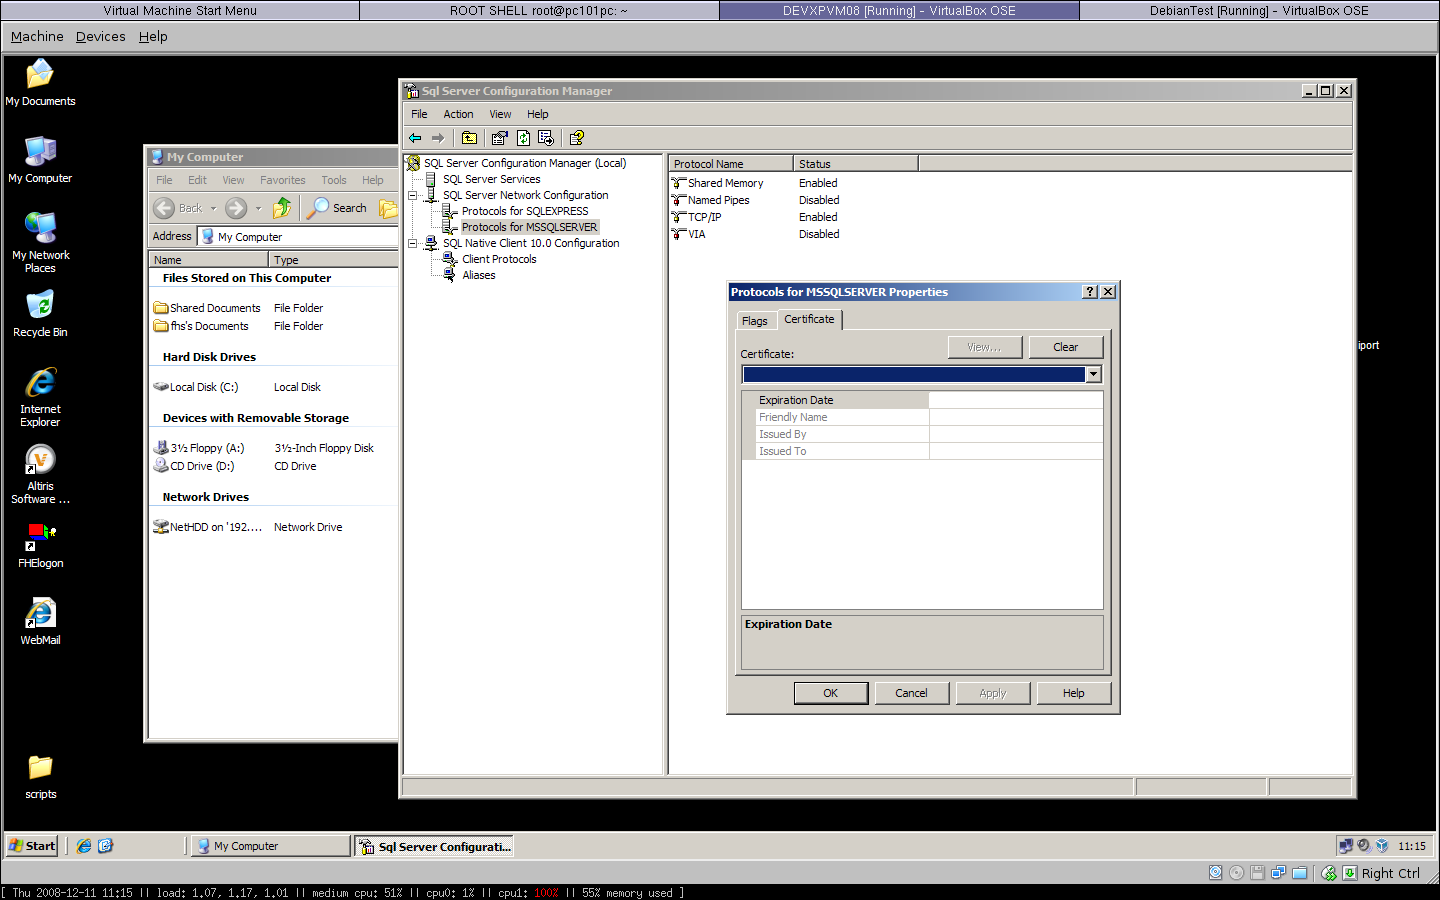1440x900 pixels.
Task: Select the Named Pipes protocol icon
Action: click(x=679, y=200)
